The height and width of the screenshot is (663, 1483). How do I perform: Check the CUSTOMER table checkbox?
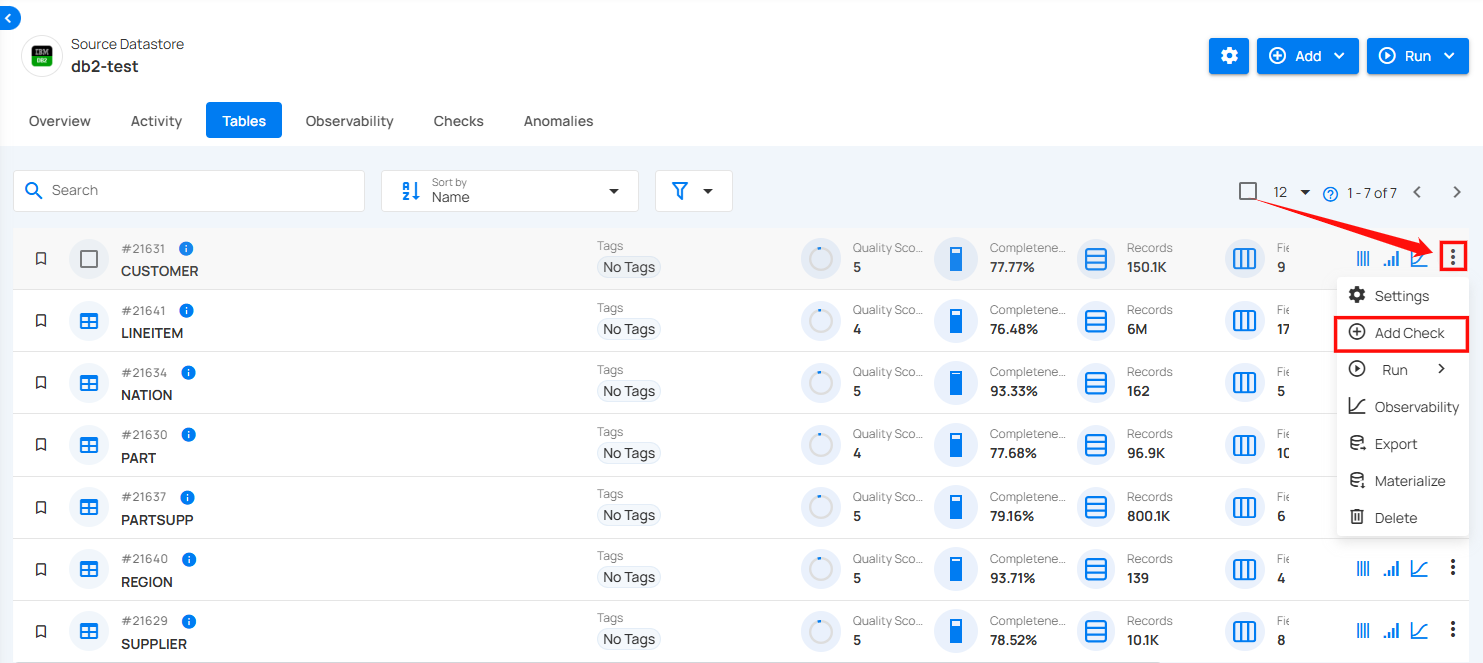click(89, 259)
